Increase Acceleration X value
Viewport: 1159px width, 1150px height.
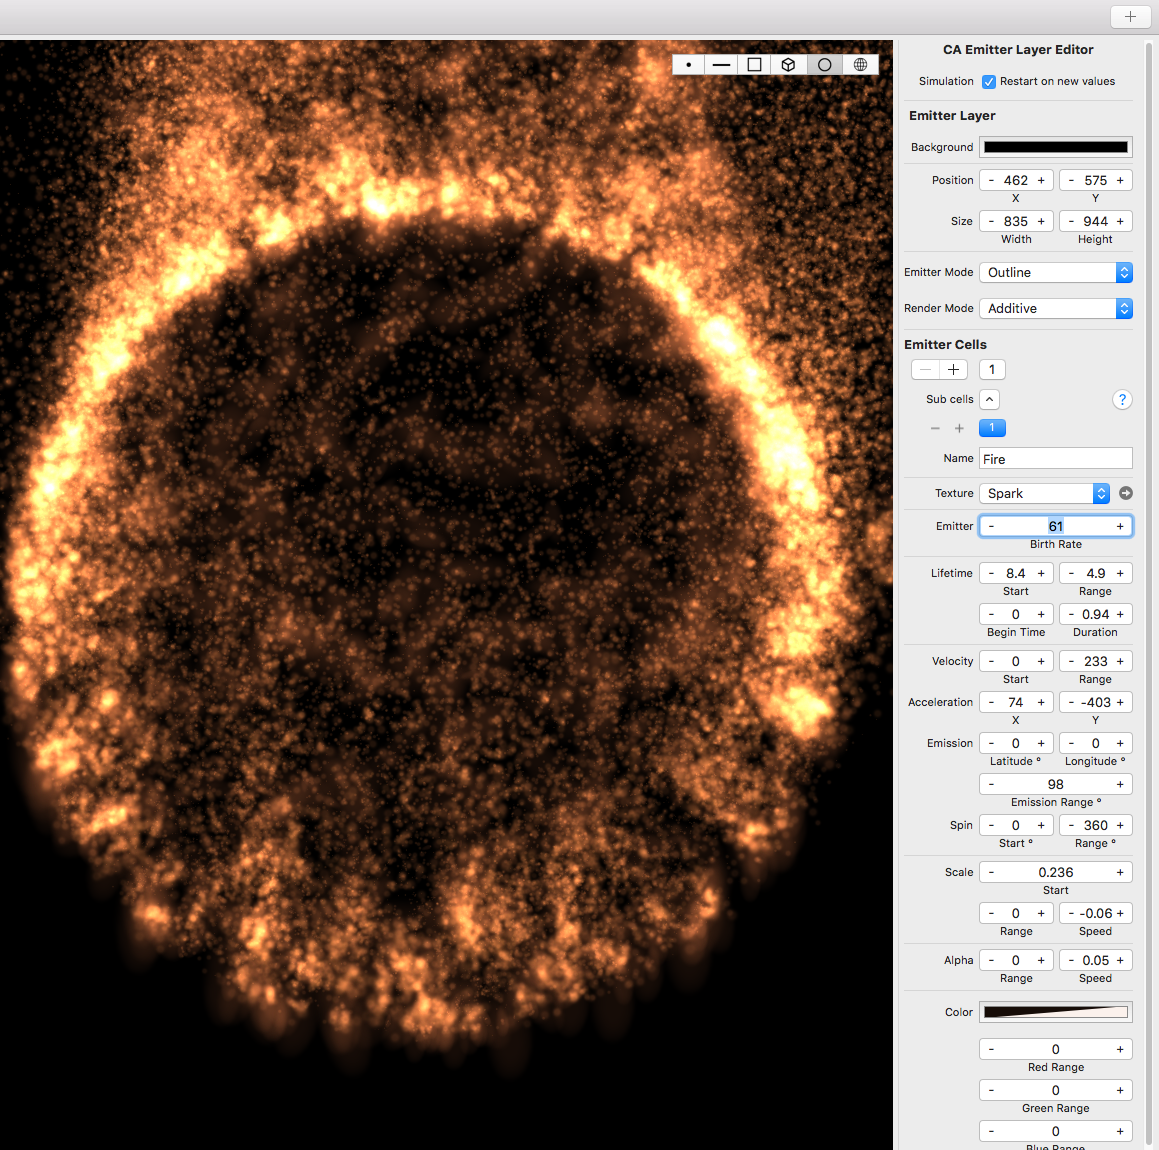click(1041, 703)
